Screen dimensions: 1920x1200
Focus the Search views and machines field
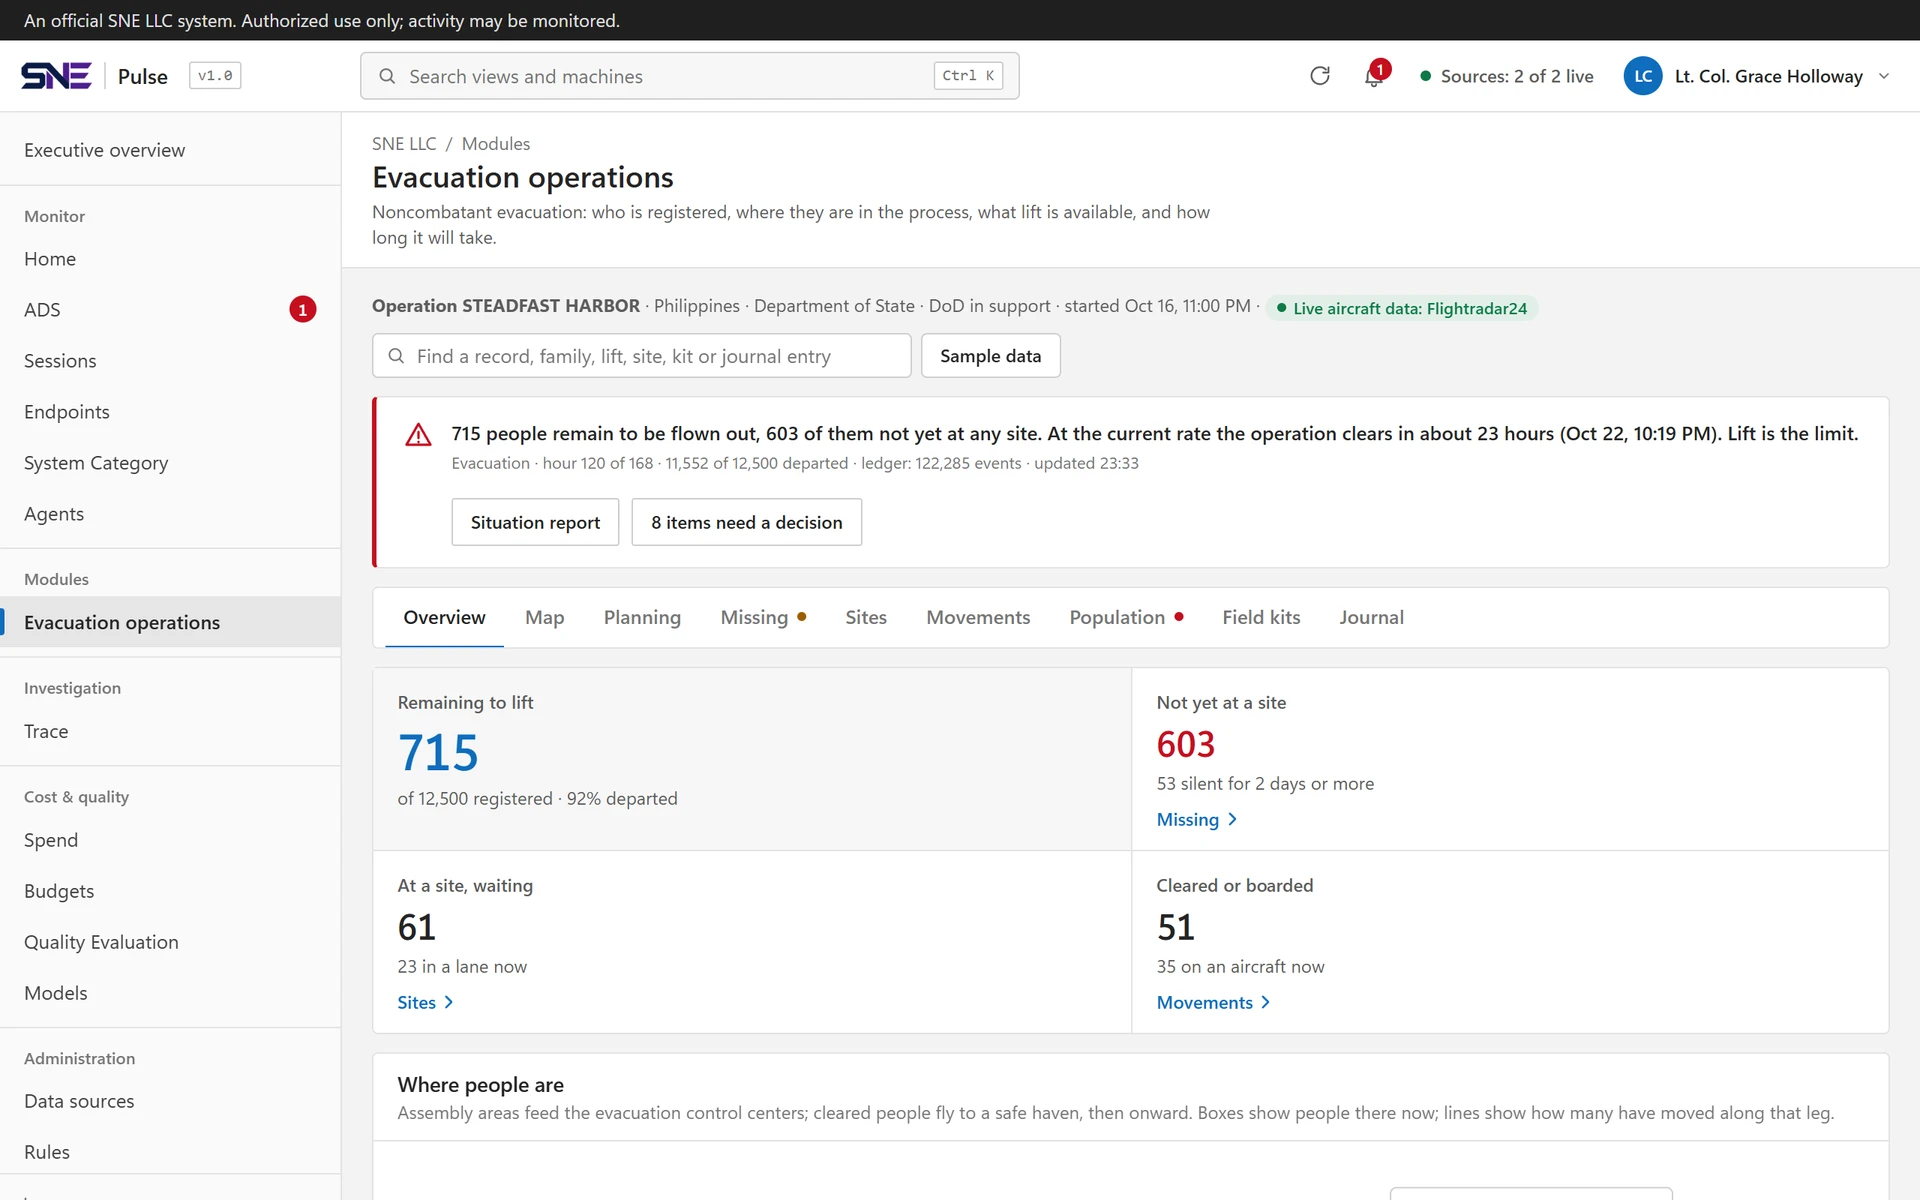690,76
